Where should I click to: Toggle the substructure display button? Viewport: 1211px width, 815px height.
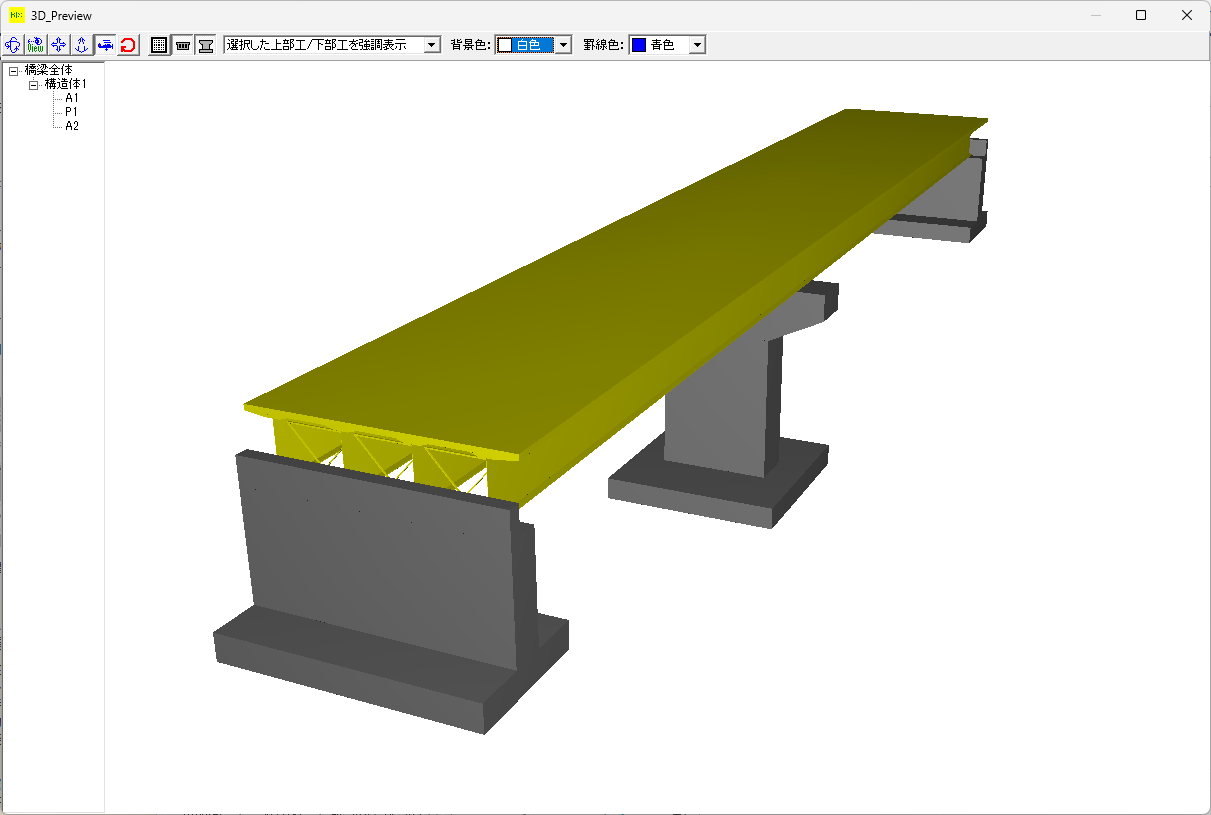point(205,45)
